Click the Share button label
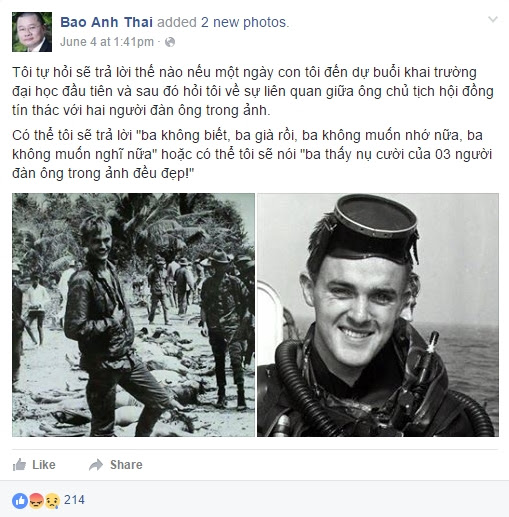 click(x=126, y=465)
